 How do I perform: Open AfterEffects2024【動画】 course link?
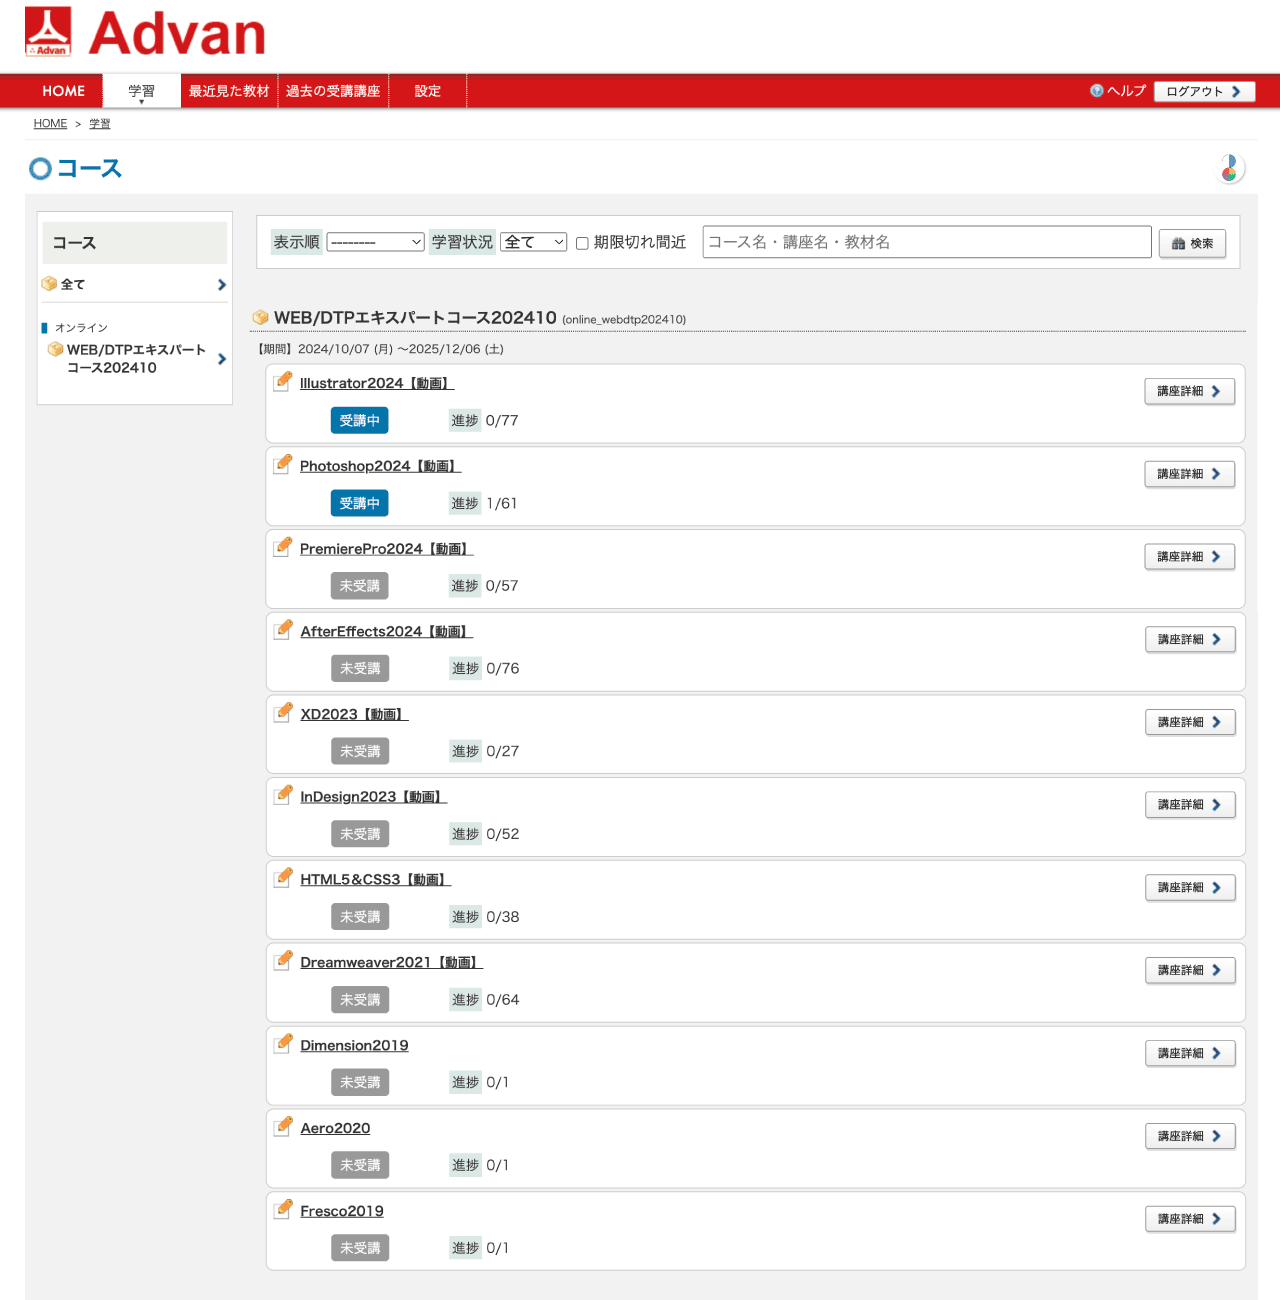(386, 632)
